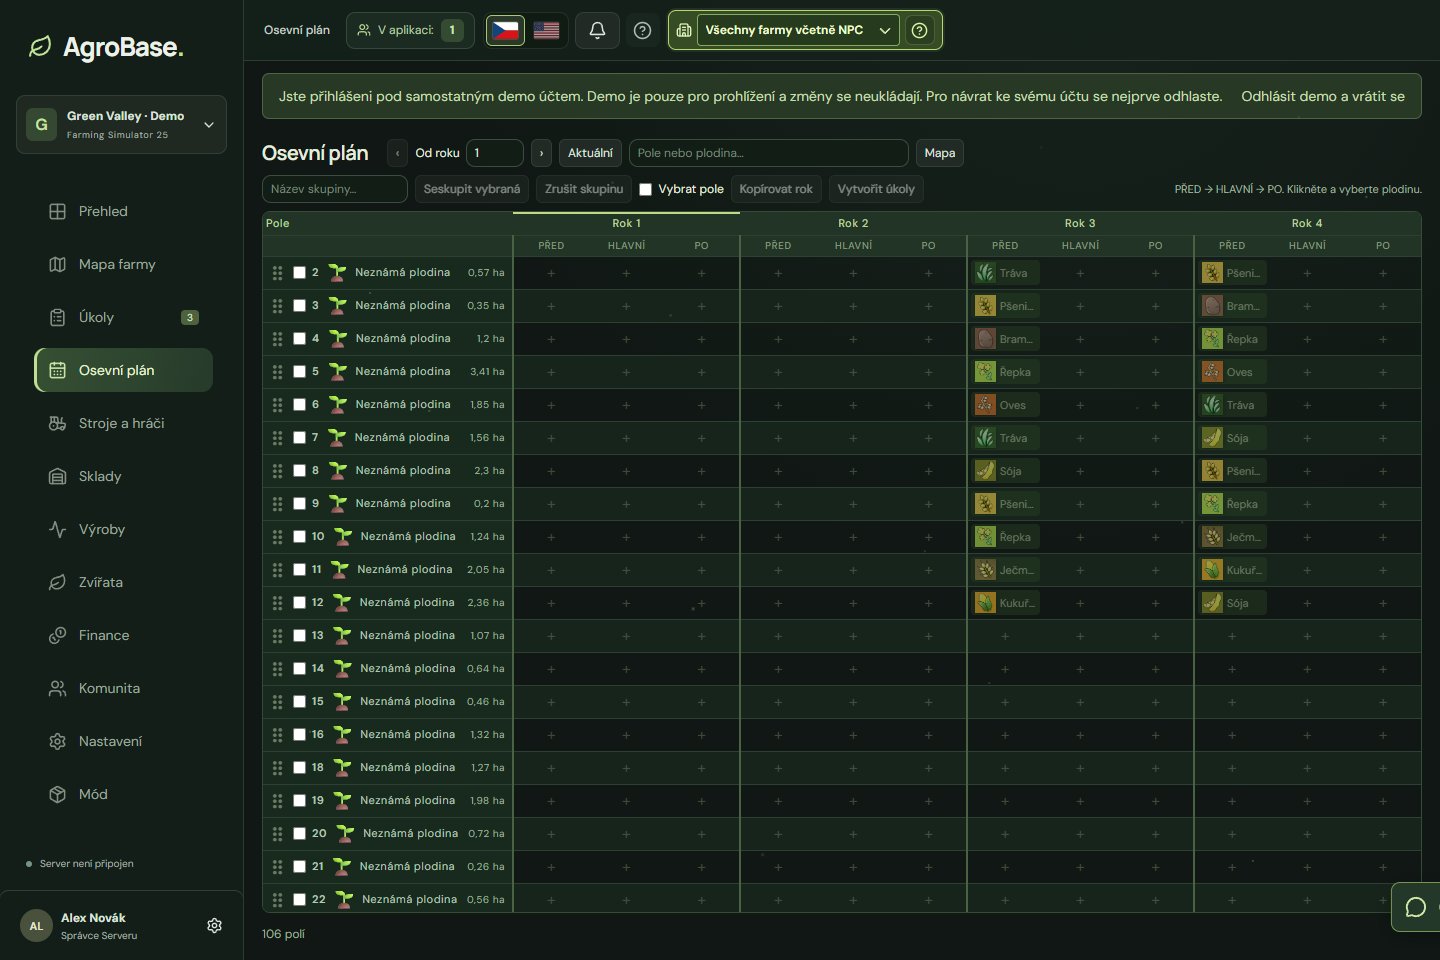Click the Mapa button
The height and width of the screenshot is (960, 1440).
(939, 153)
